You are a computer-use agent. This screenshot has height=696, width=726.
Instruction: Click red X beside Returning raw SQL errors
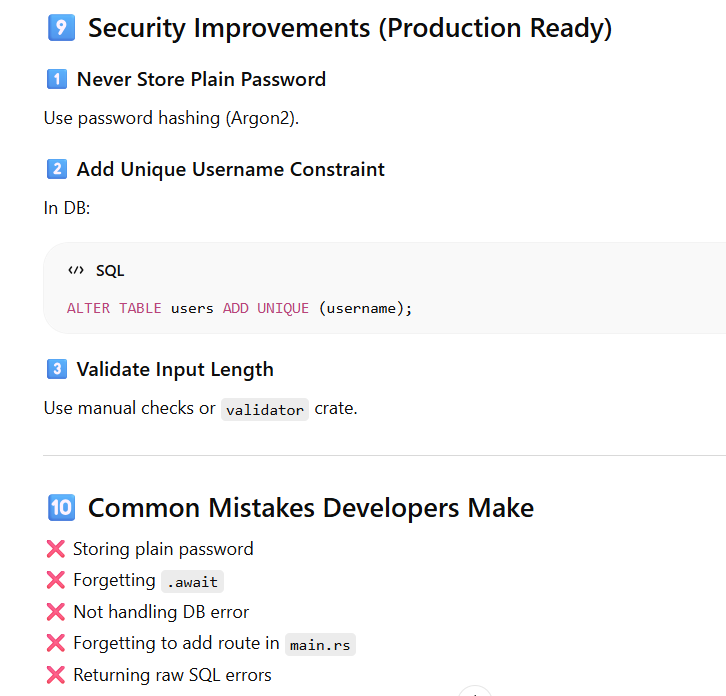pyautogui.click(x=55, y=675)
